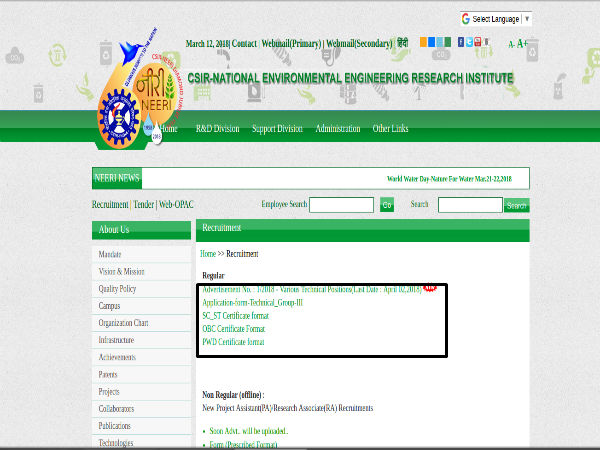Image resolution: width=600 pixels, height=450 pixels.
Task: Focus the site Search input field
Action: pyautogui.click(x=470, y=205)
